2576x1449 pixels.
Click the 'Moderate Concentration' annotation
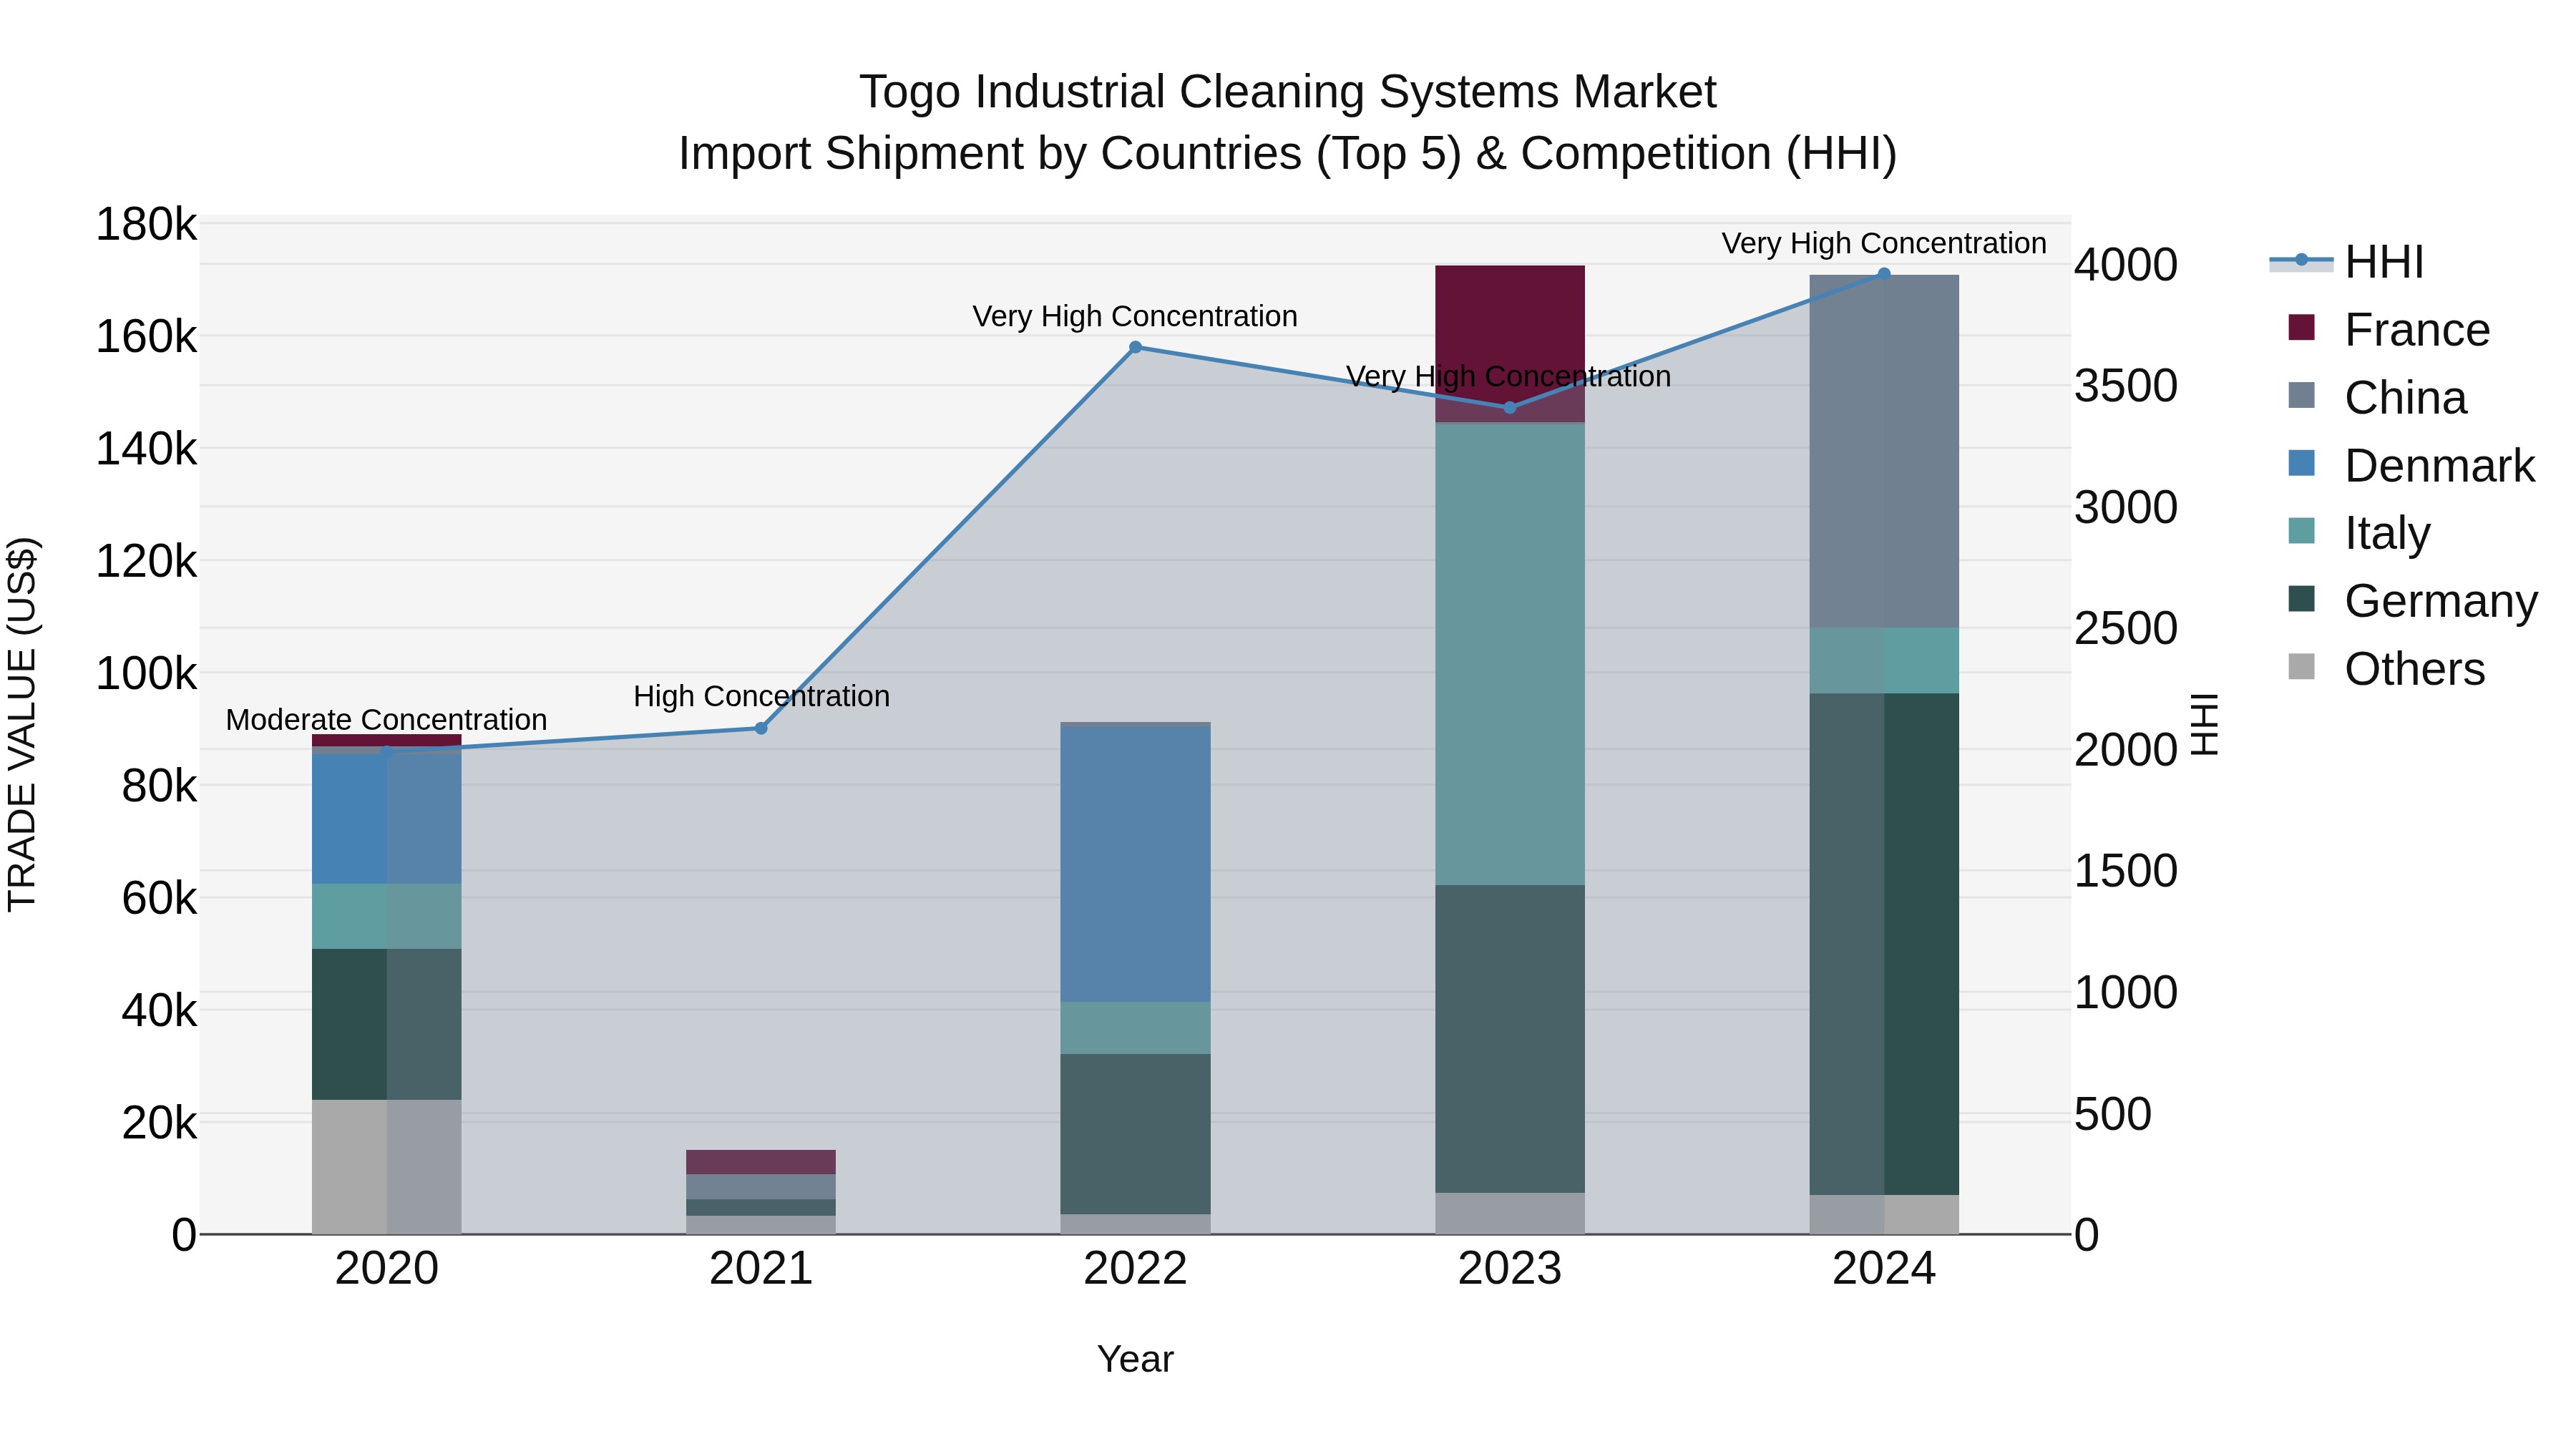(x=386, y=720)
